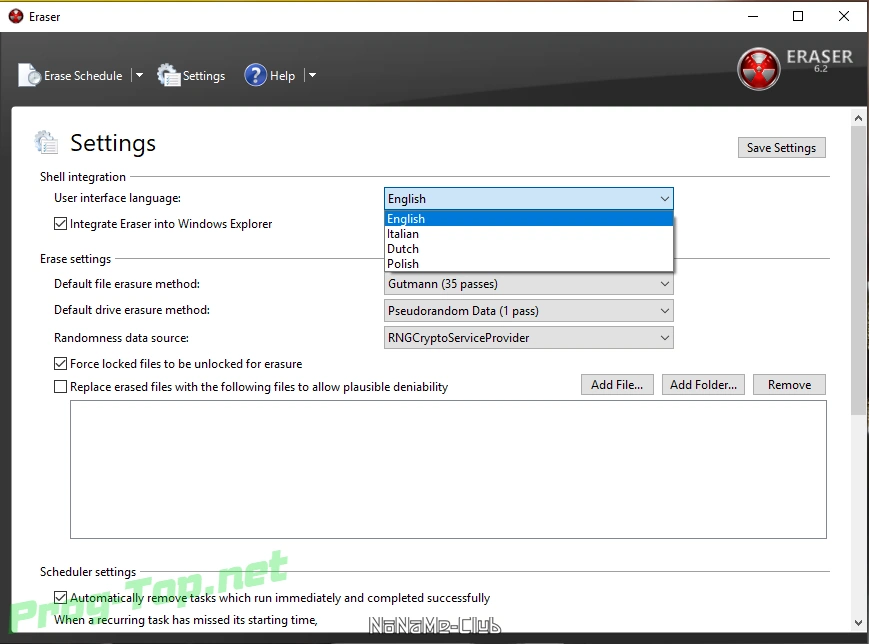Toggle Force locked files to be unlocked checkbox
869x644 pixels.
(x=60, y=364)
